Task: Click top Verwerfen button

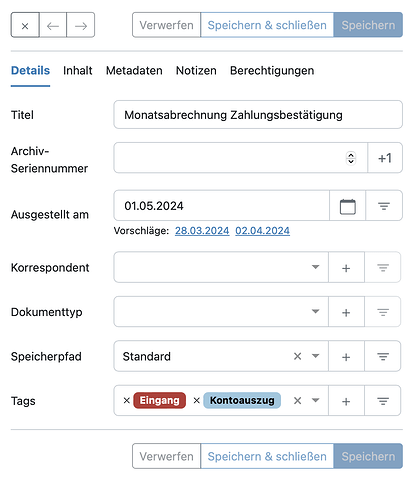Action: 166,25
